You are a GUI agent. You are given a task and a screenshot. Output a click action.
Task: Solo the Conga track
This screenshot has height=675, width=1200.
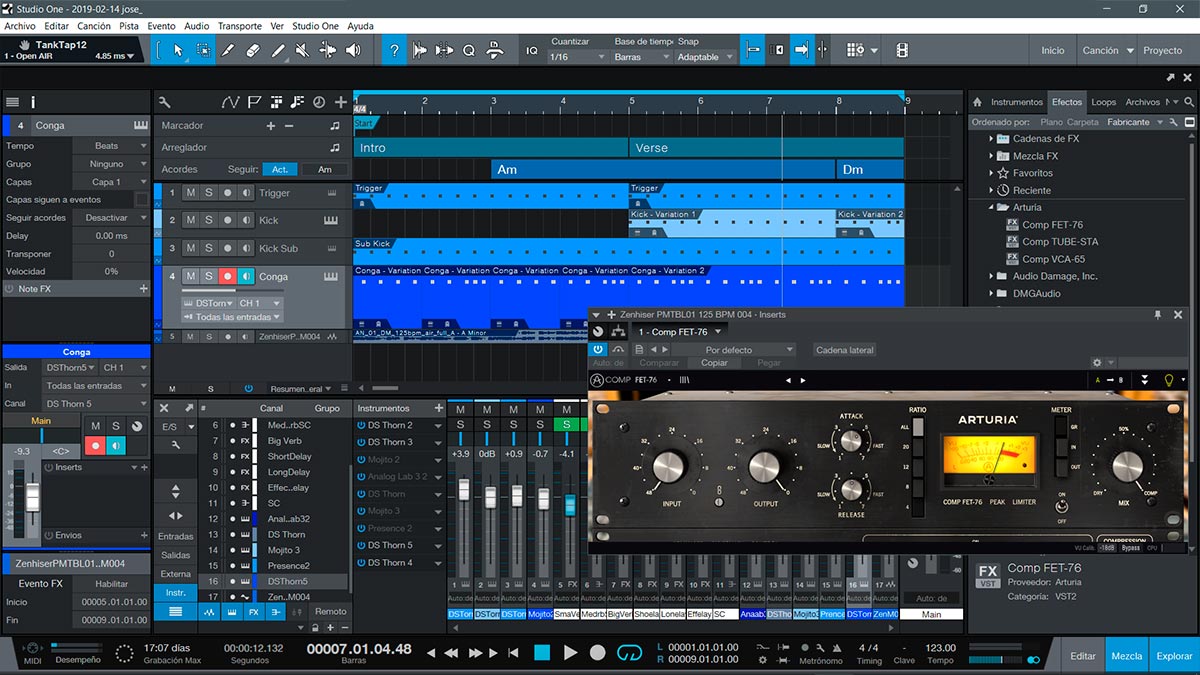(x=209, y=277)
